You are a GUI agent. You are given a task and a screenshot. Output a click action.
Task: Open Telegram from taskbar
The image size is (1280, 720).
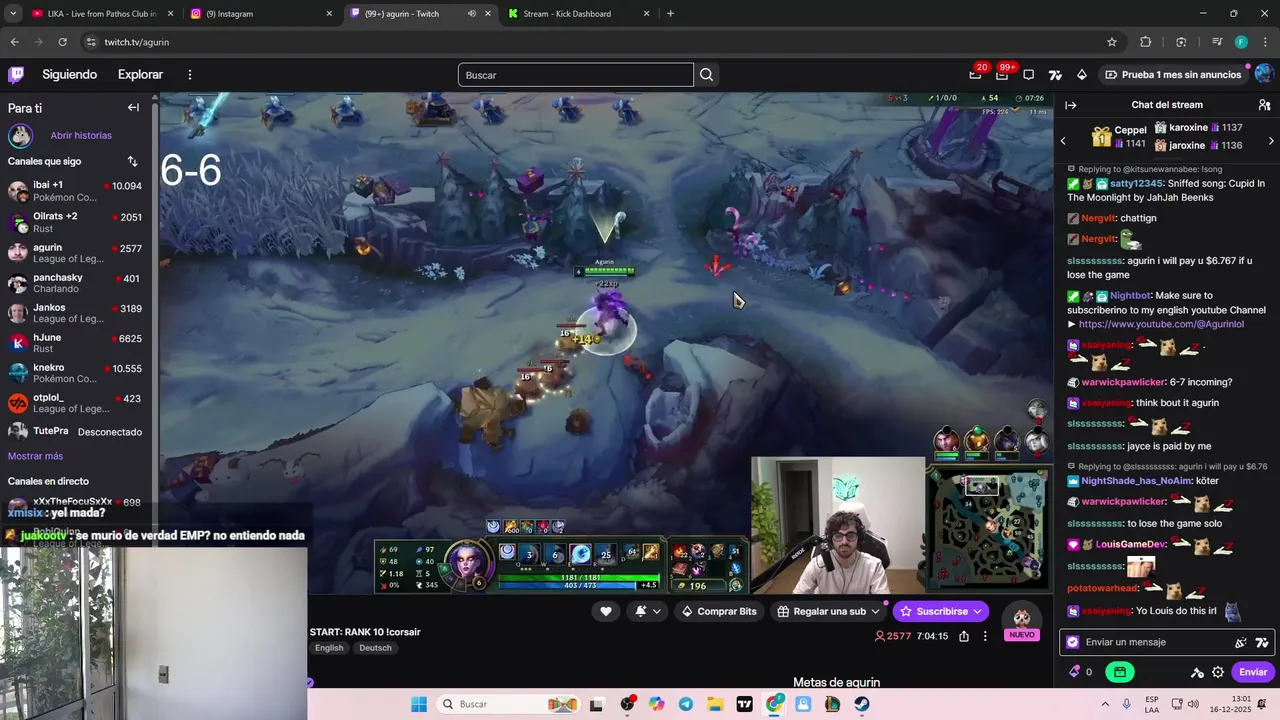[x=685, y=704]
